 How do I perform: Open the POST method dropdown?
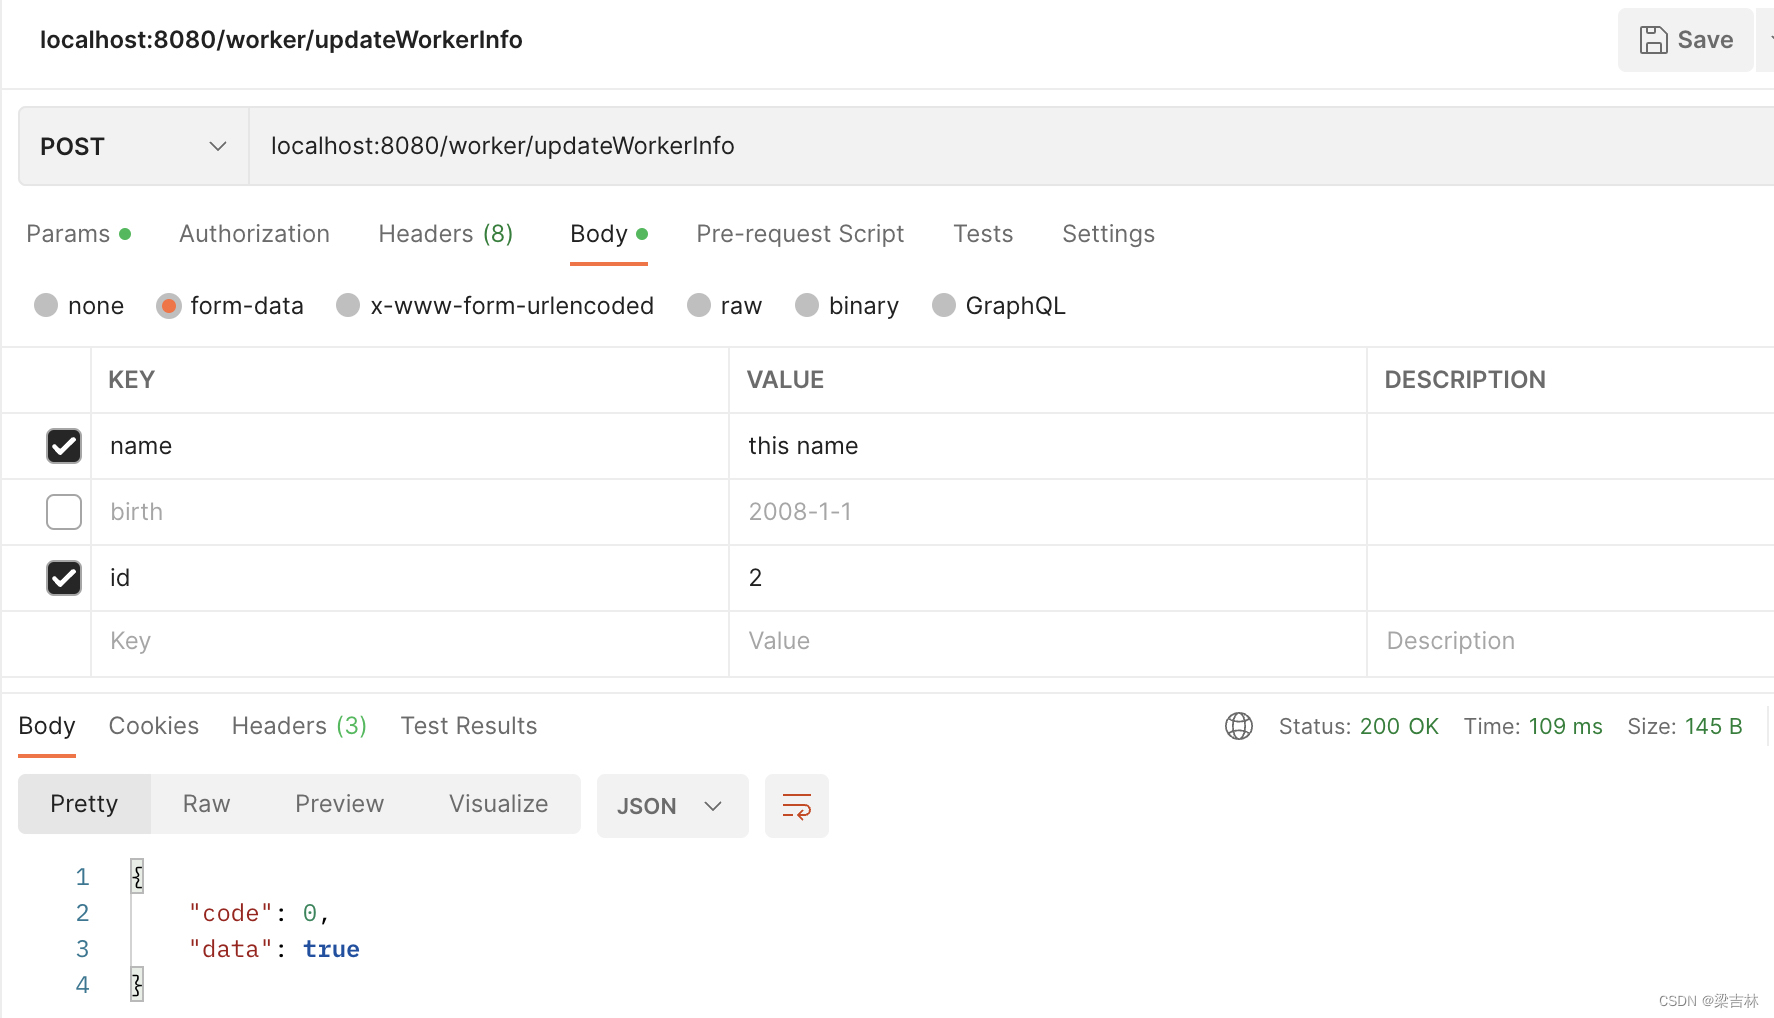click(134, 146)
